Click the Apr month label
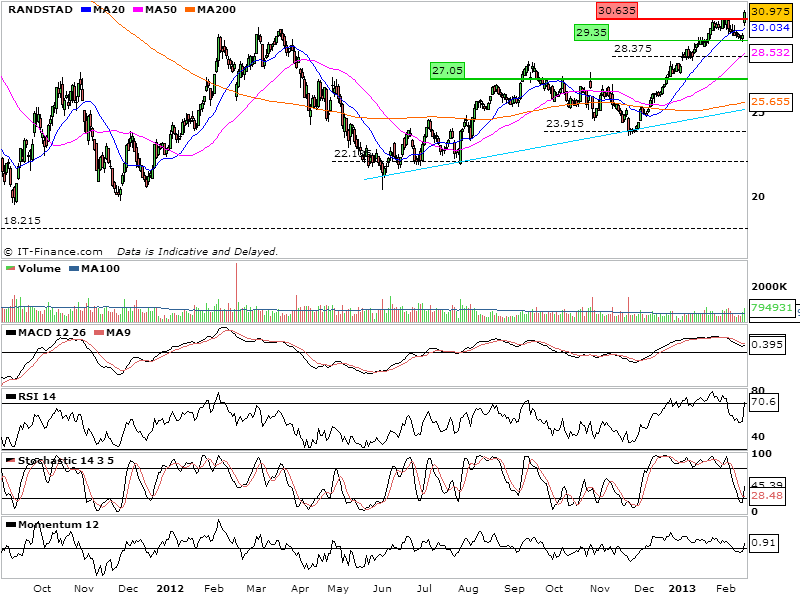The image size is (800, 600). [x=300, y=589]
